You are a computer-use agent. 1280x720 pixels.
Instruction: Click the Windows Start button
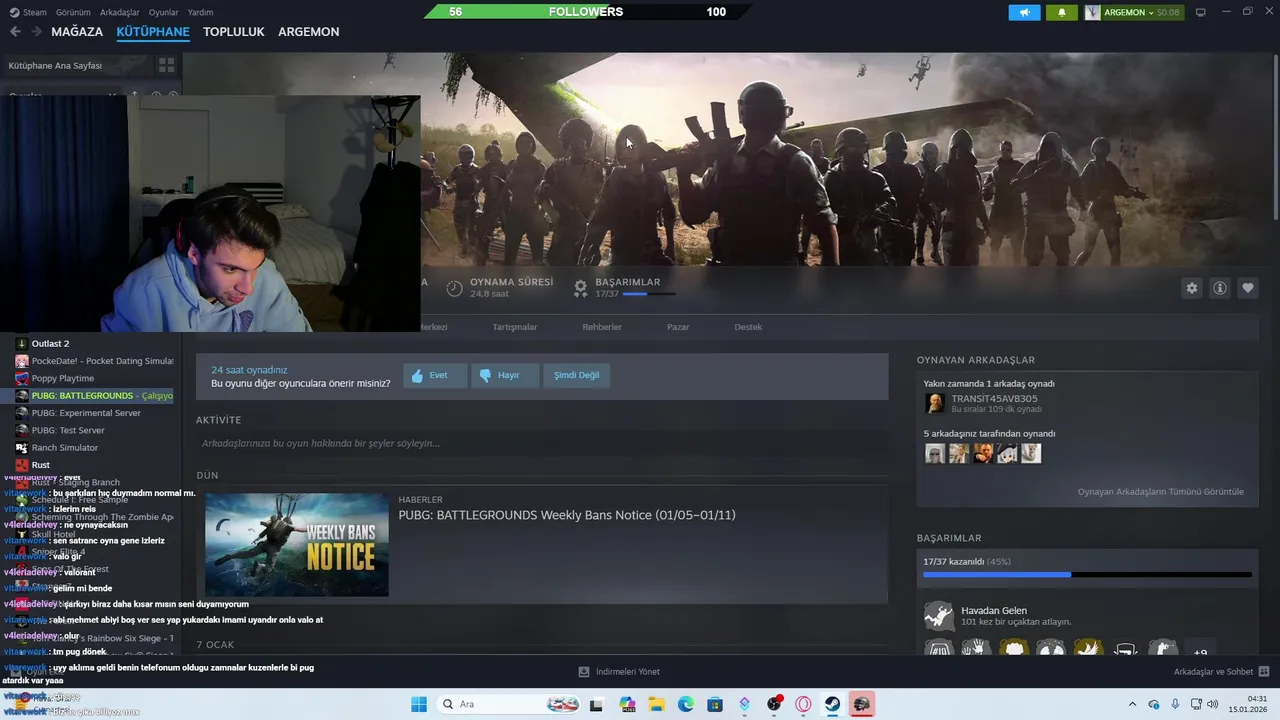point(419,704)
